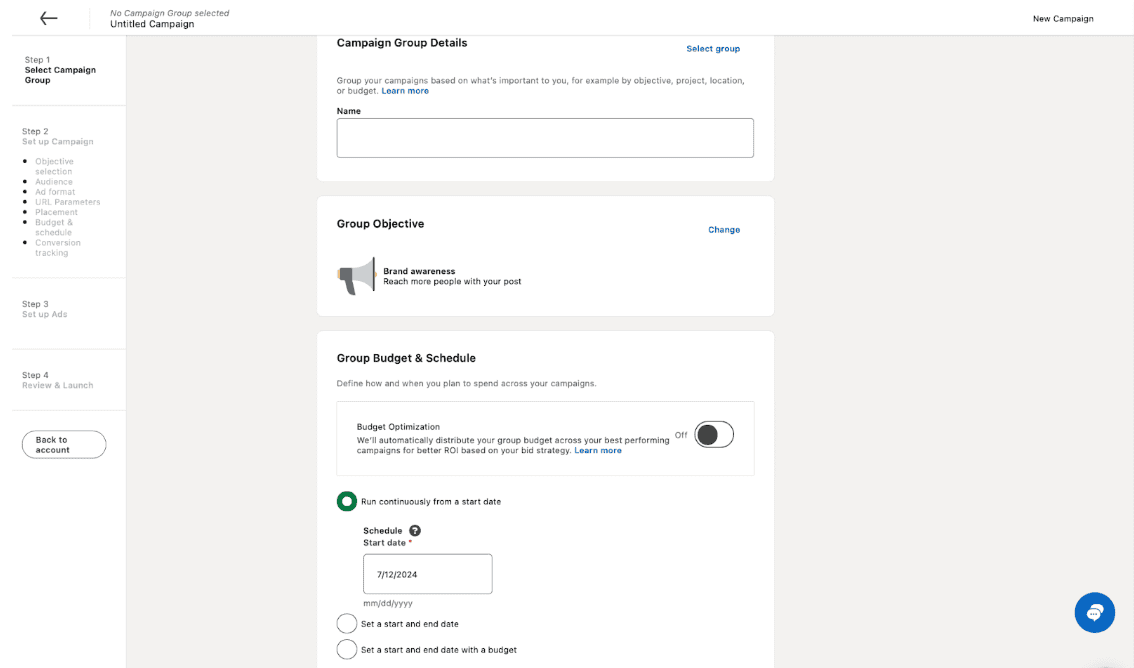This screenshot has width=1134, height=668.
Task: Click the mm/dd/yyyy format hint
Action: (388, 603)
